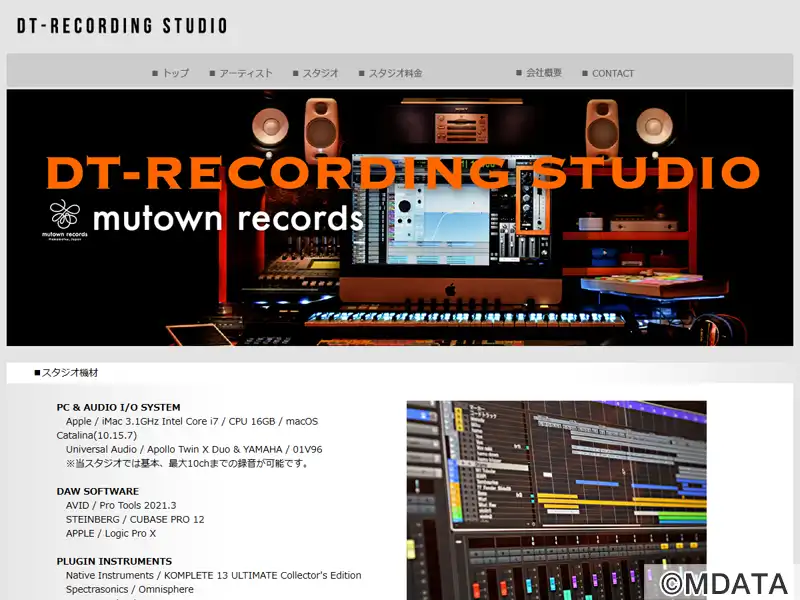Select the APPLE / Logic Pro X line

coord(111,533)
